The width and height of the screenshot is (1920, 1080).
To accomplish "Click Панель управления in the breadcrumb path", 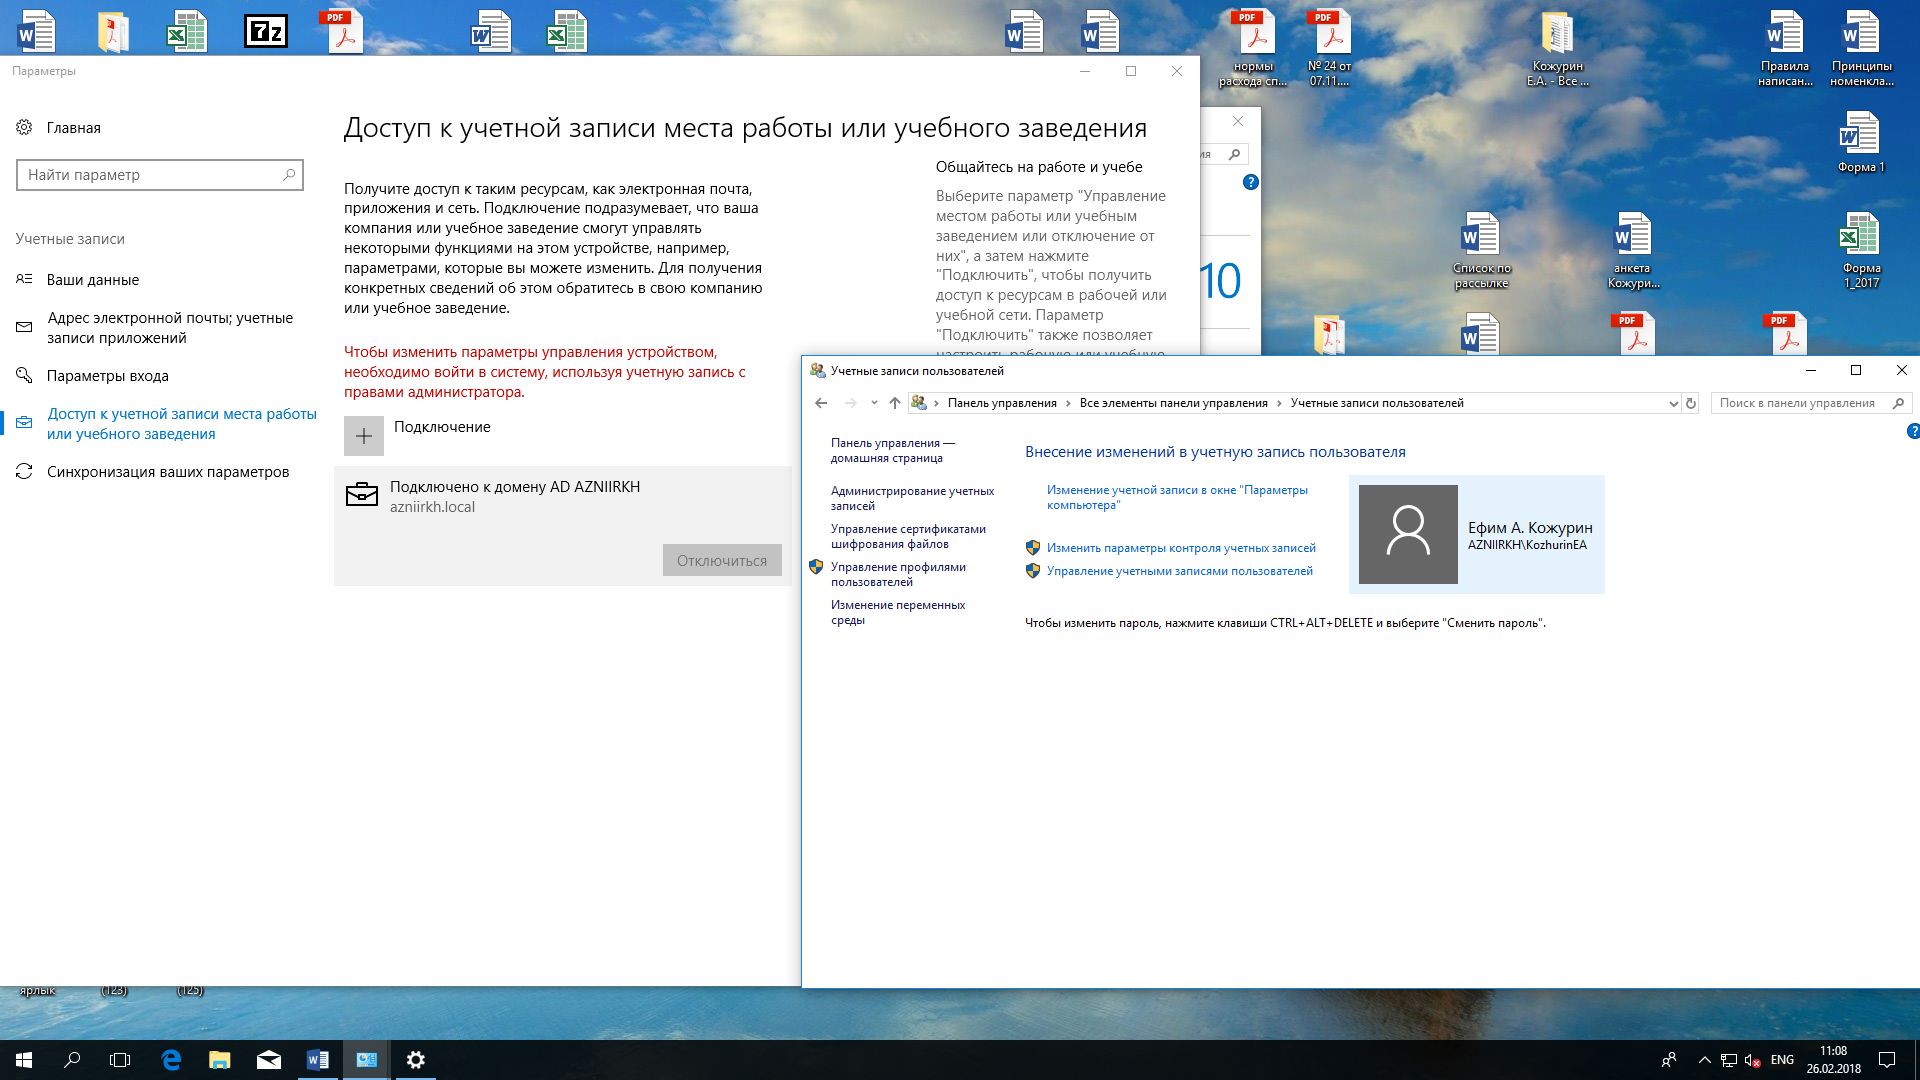I will (x=1001, y=403).
